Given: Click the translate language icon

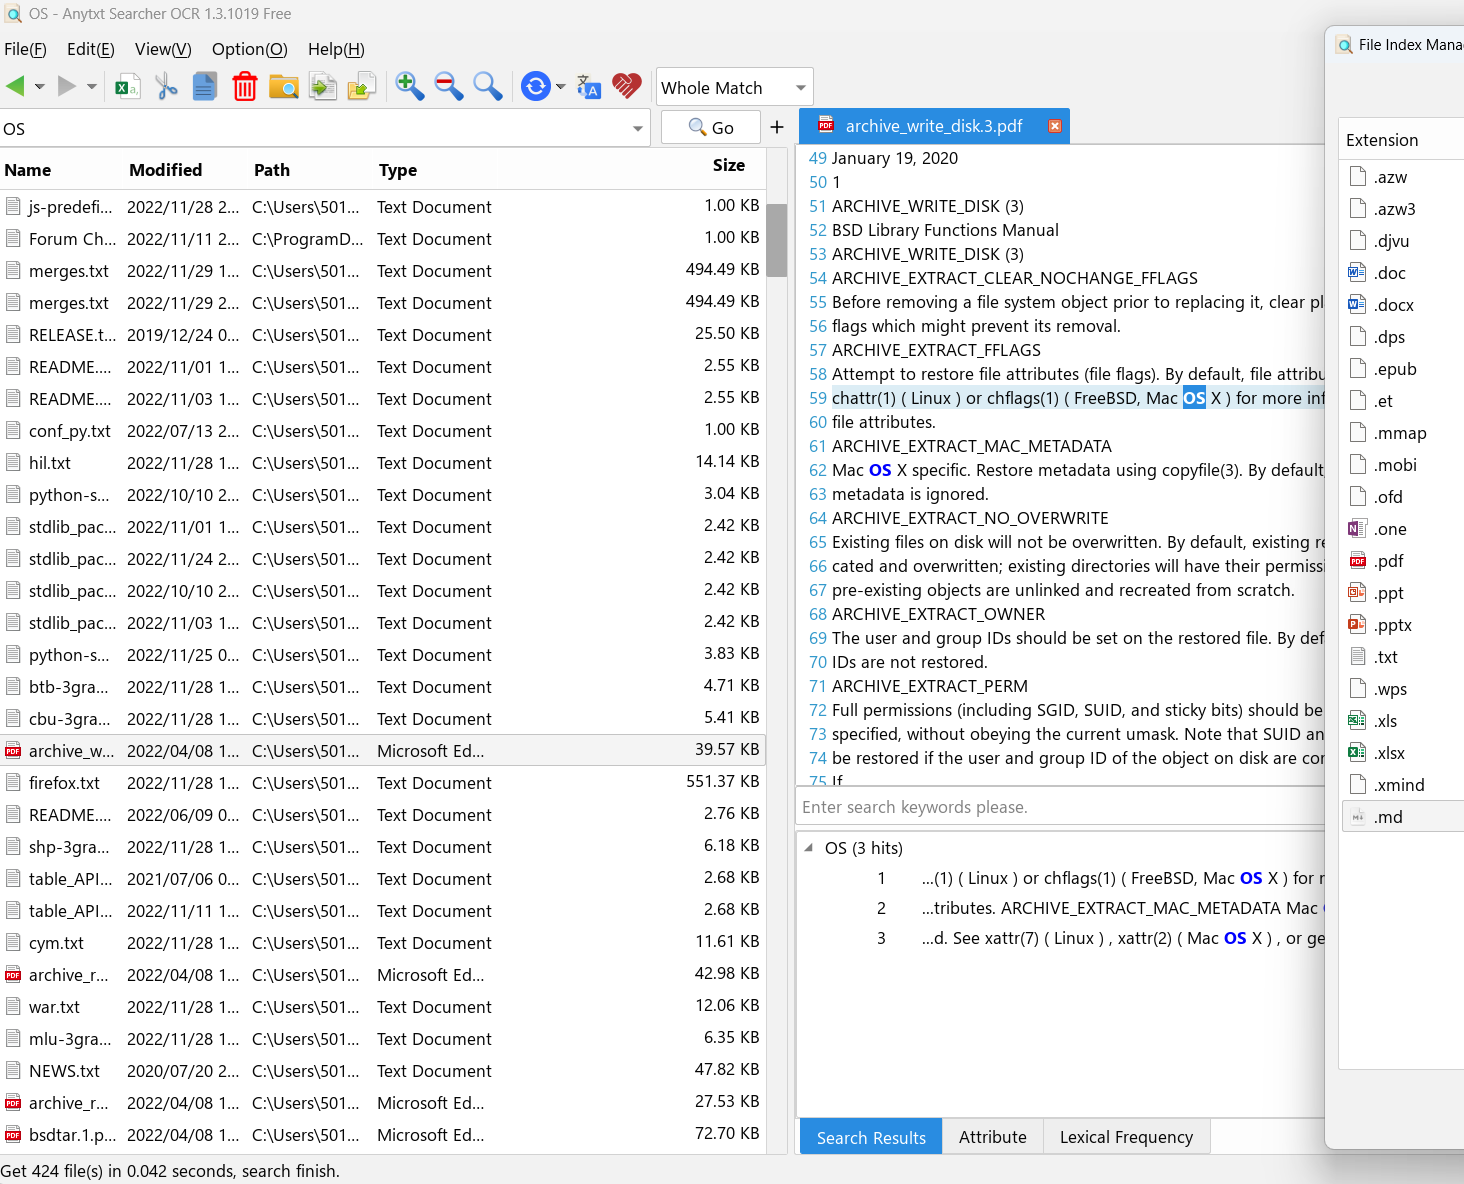Looking at the screenshot, I should pyautogui.click(x=589, y=87).
